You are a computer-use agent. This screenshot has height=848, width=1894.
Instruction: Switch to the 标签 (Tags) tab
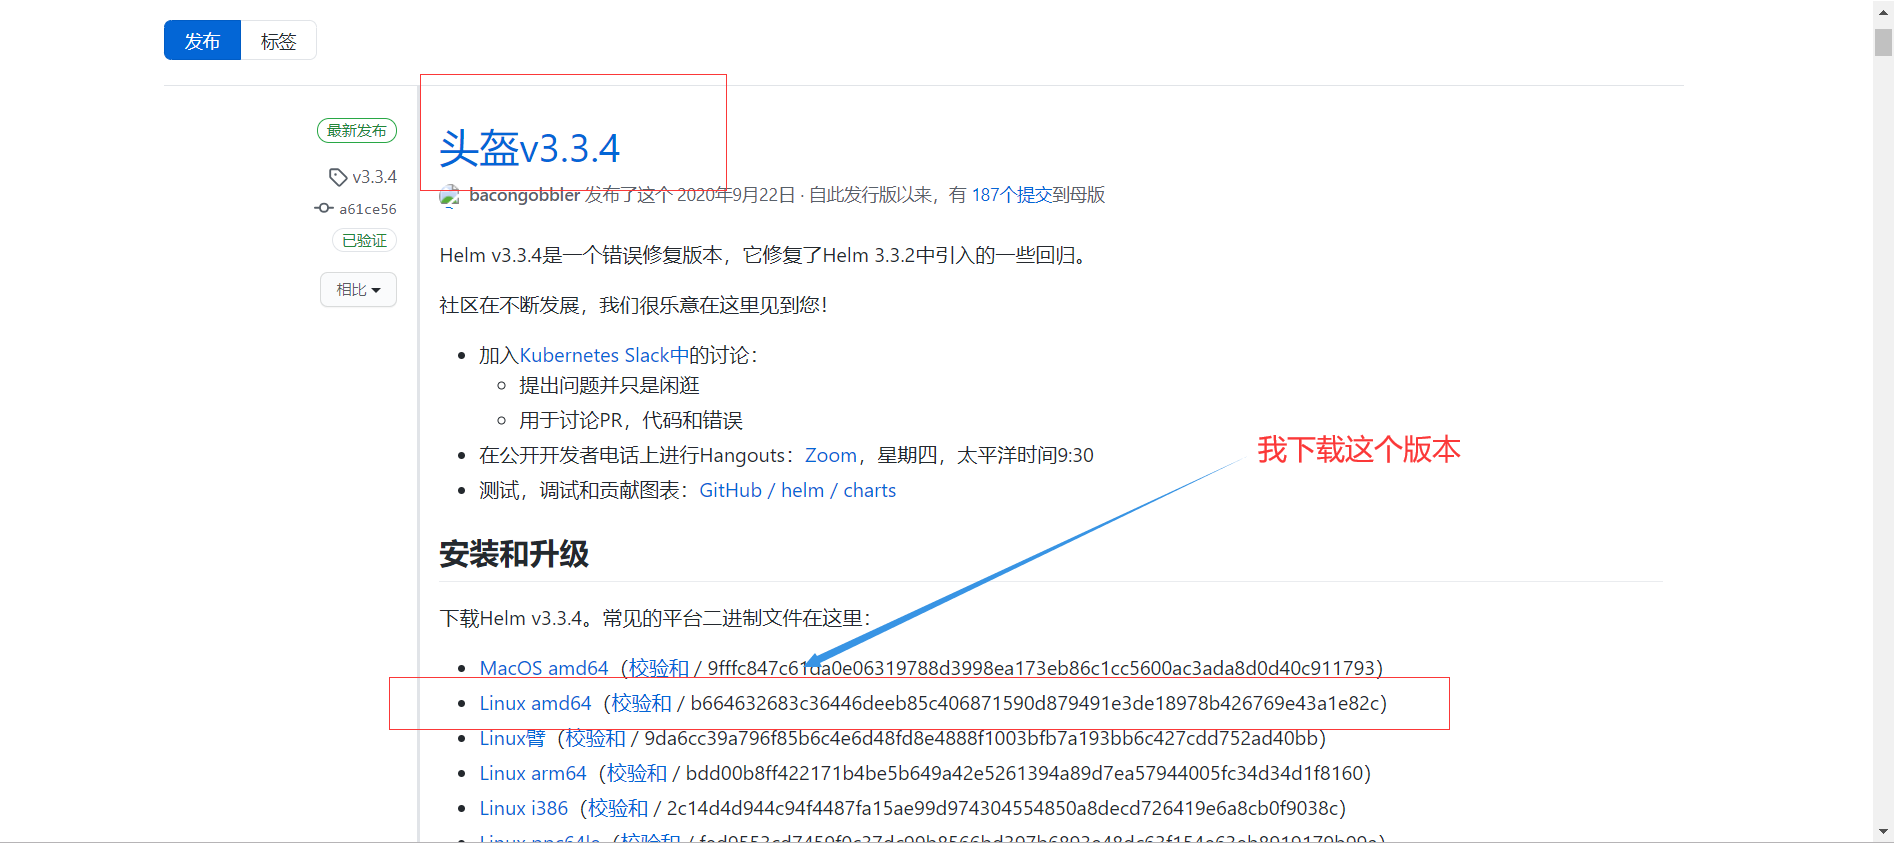point(279,41)
